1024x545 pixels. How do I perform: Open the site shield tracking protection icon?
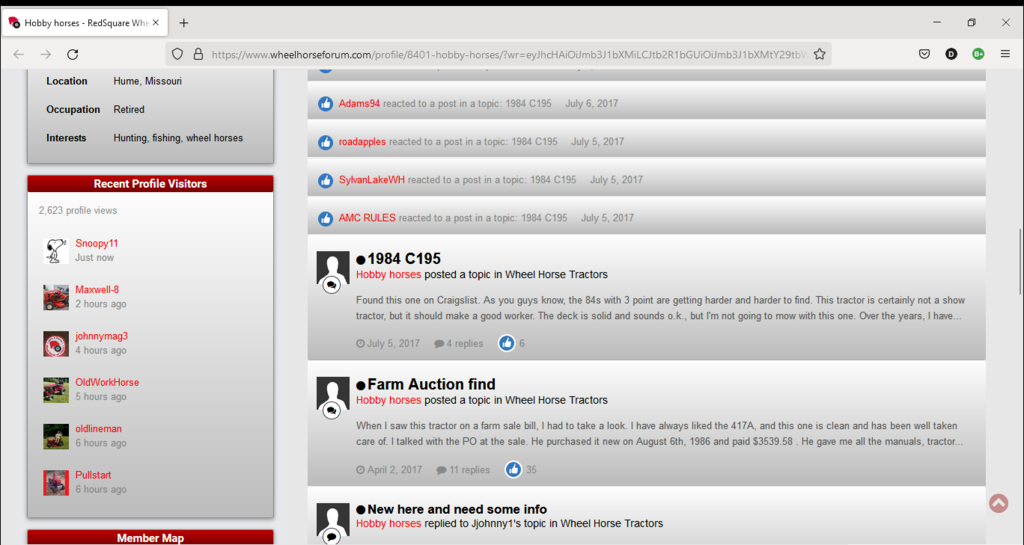[x=177, y=54]
